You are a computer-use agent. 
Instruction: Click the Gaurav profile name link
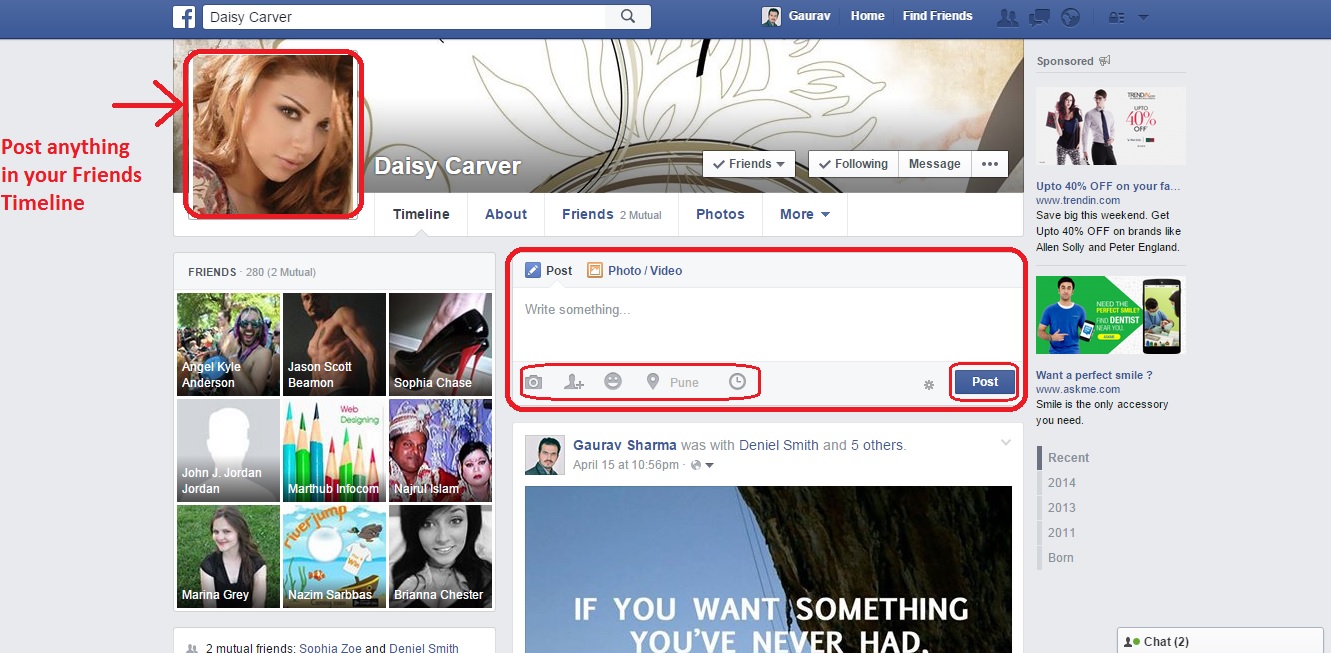point(809,16)
